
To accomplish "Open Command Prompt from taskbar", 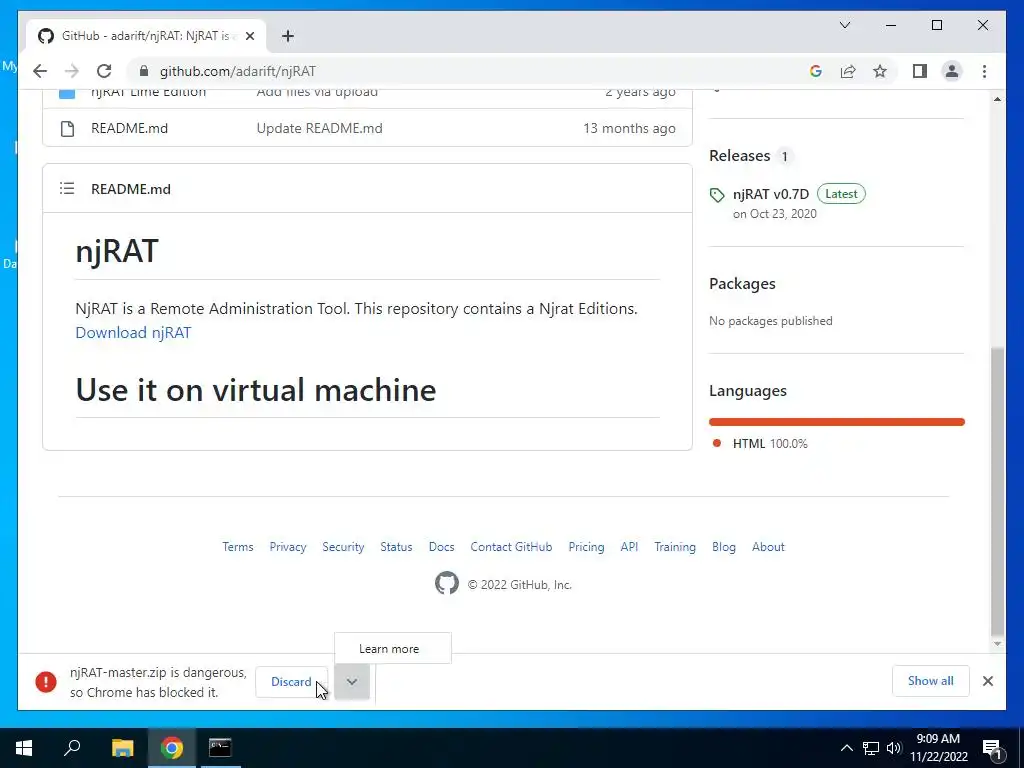I will click(220, 748).
